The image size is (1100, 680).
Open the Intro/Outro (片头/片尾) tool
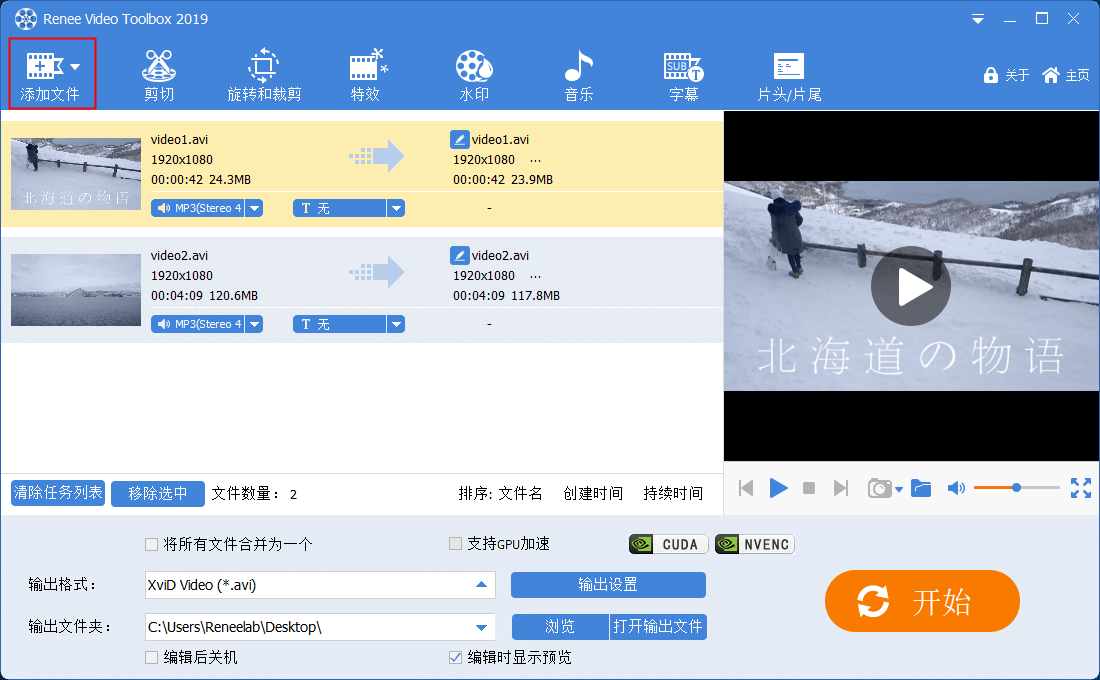789,76
